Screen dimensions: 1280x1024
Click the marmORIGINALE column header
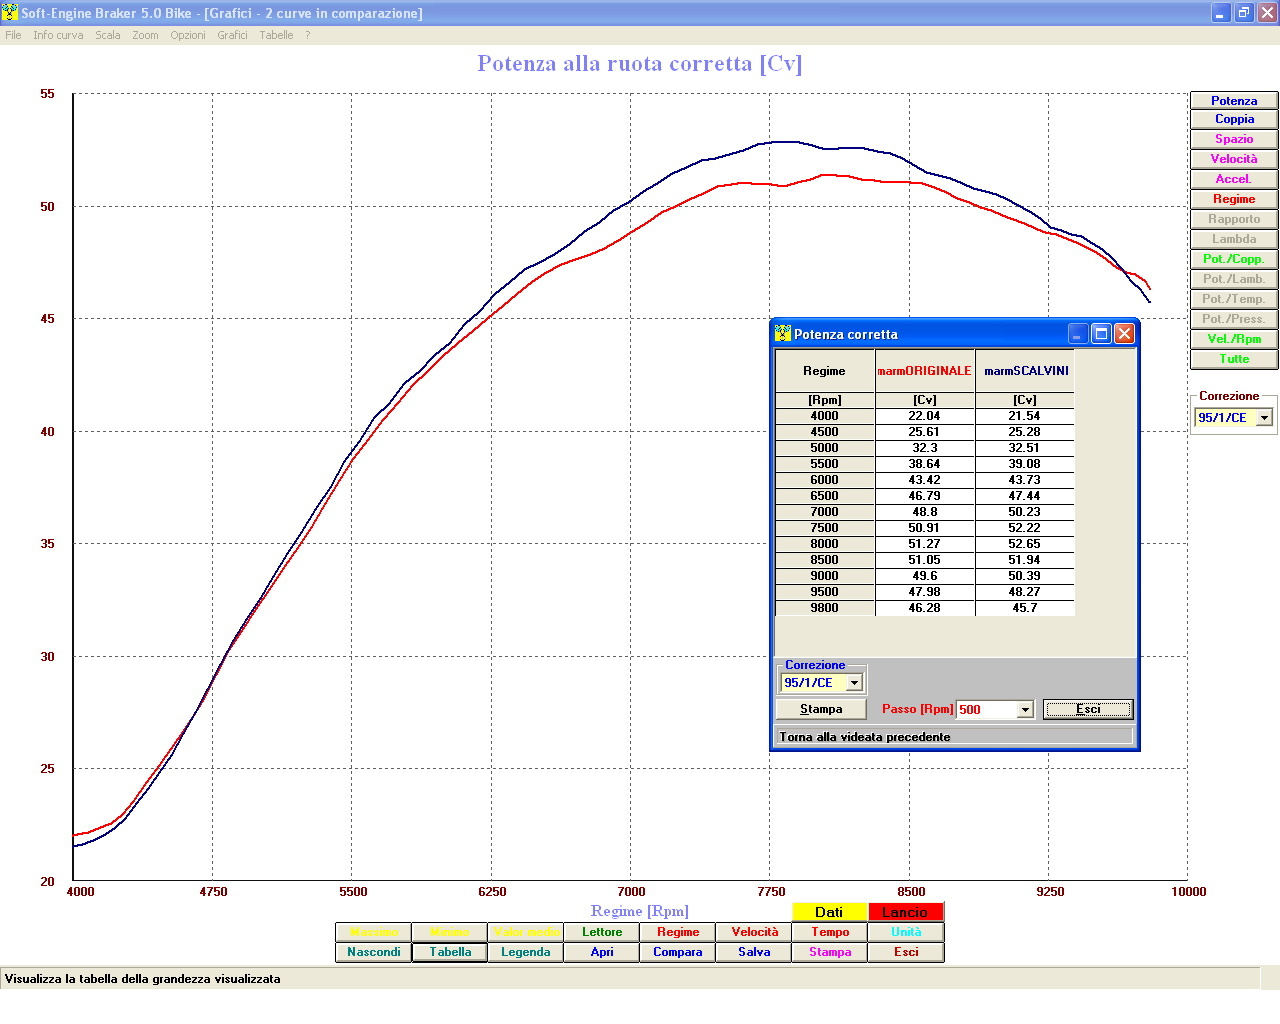click(924, 371)
